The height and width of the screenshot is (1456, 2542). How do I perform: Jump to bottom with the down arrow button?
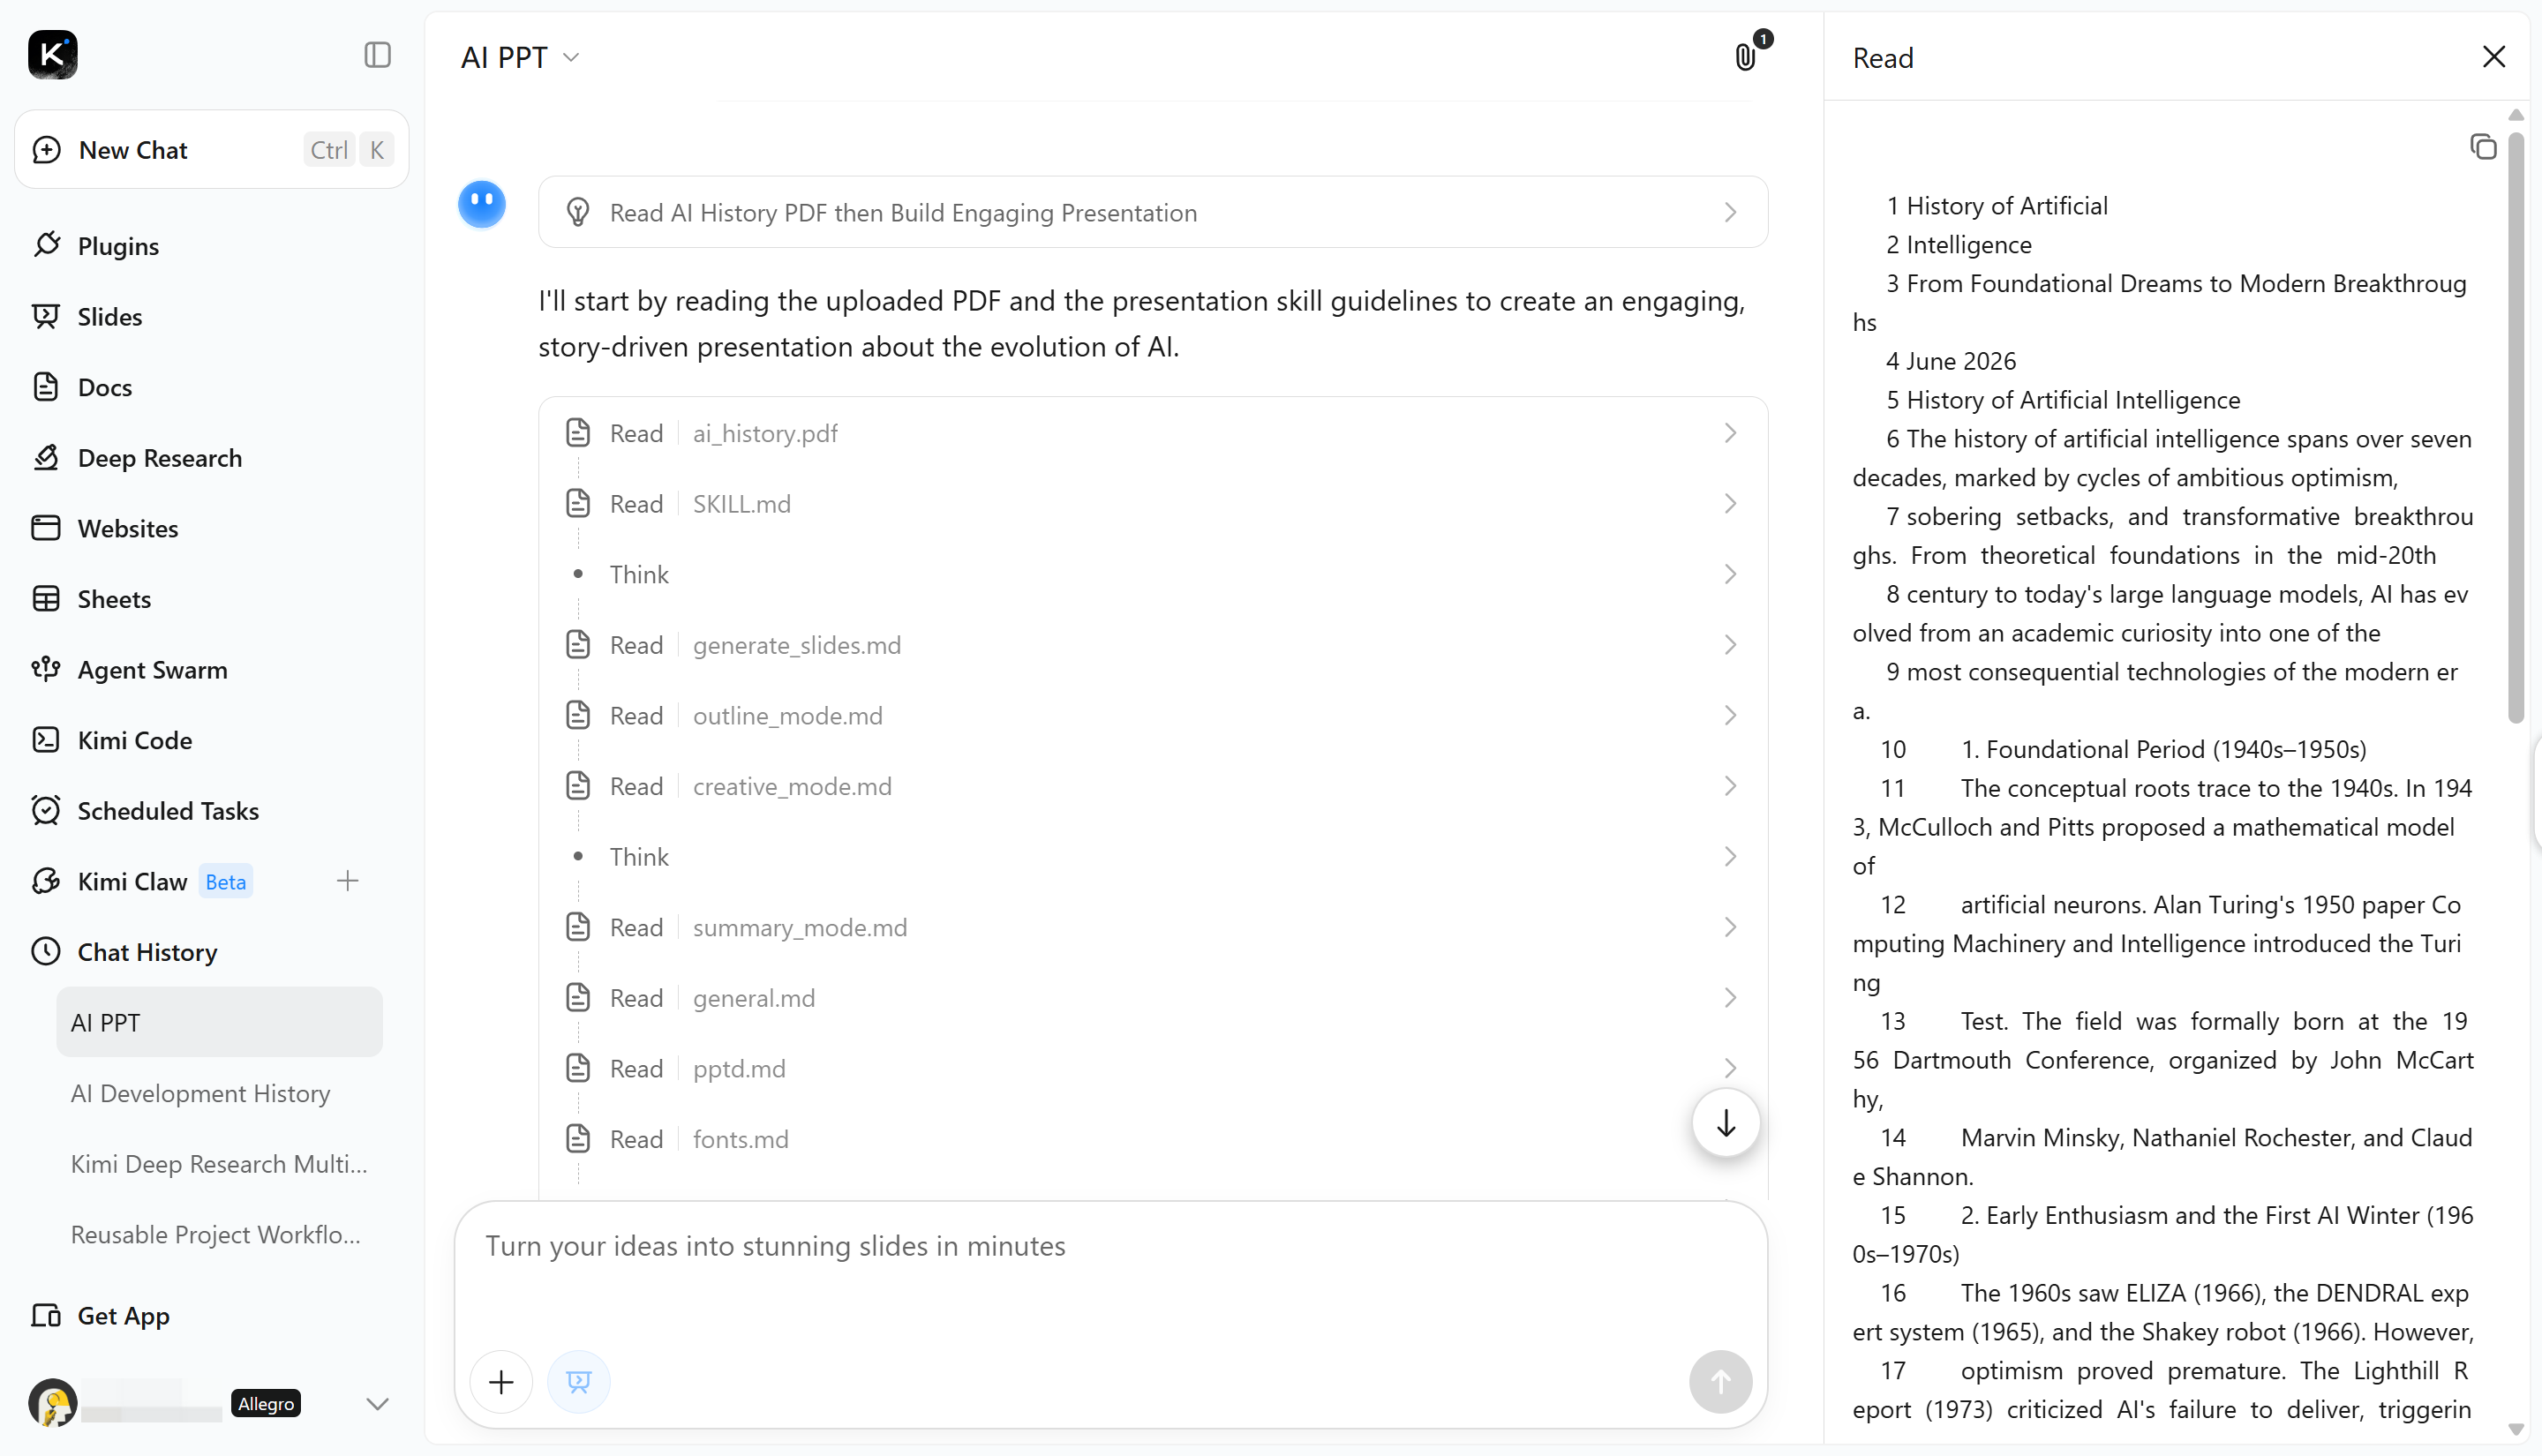coord(1726,1123)
